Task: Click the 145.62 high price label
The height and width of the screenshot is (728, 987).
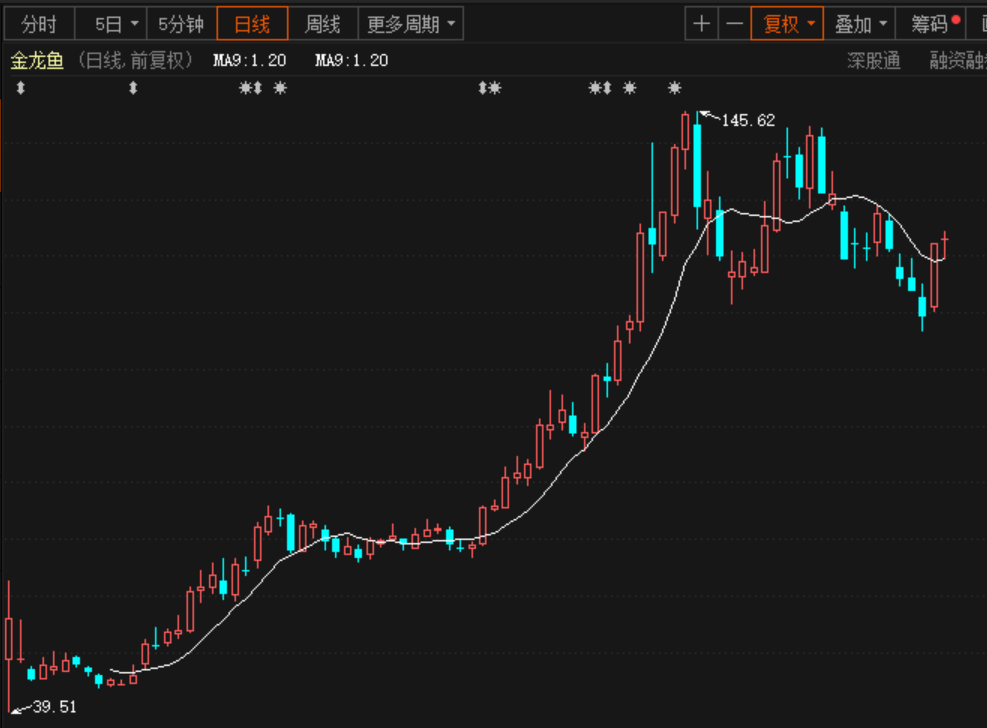Action: tap(748, 120)
